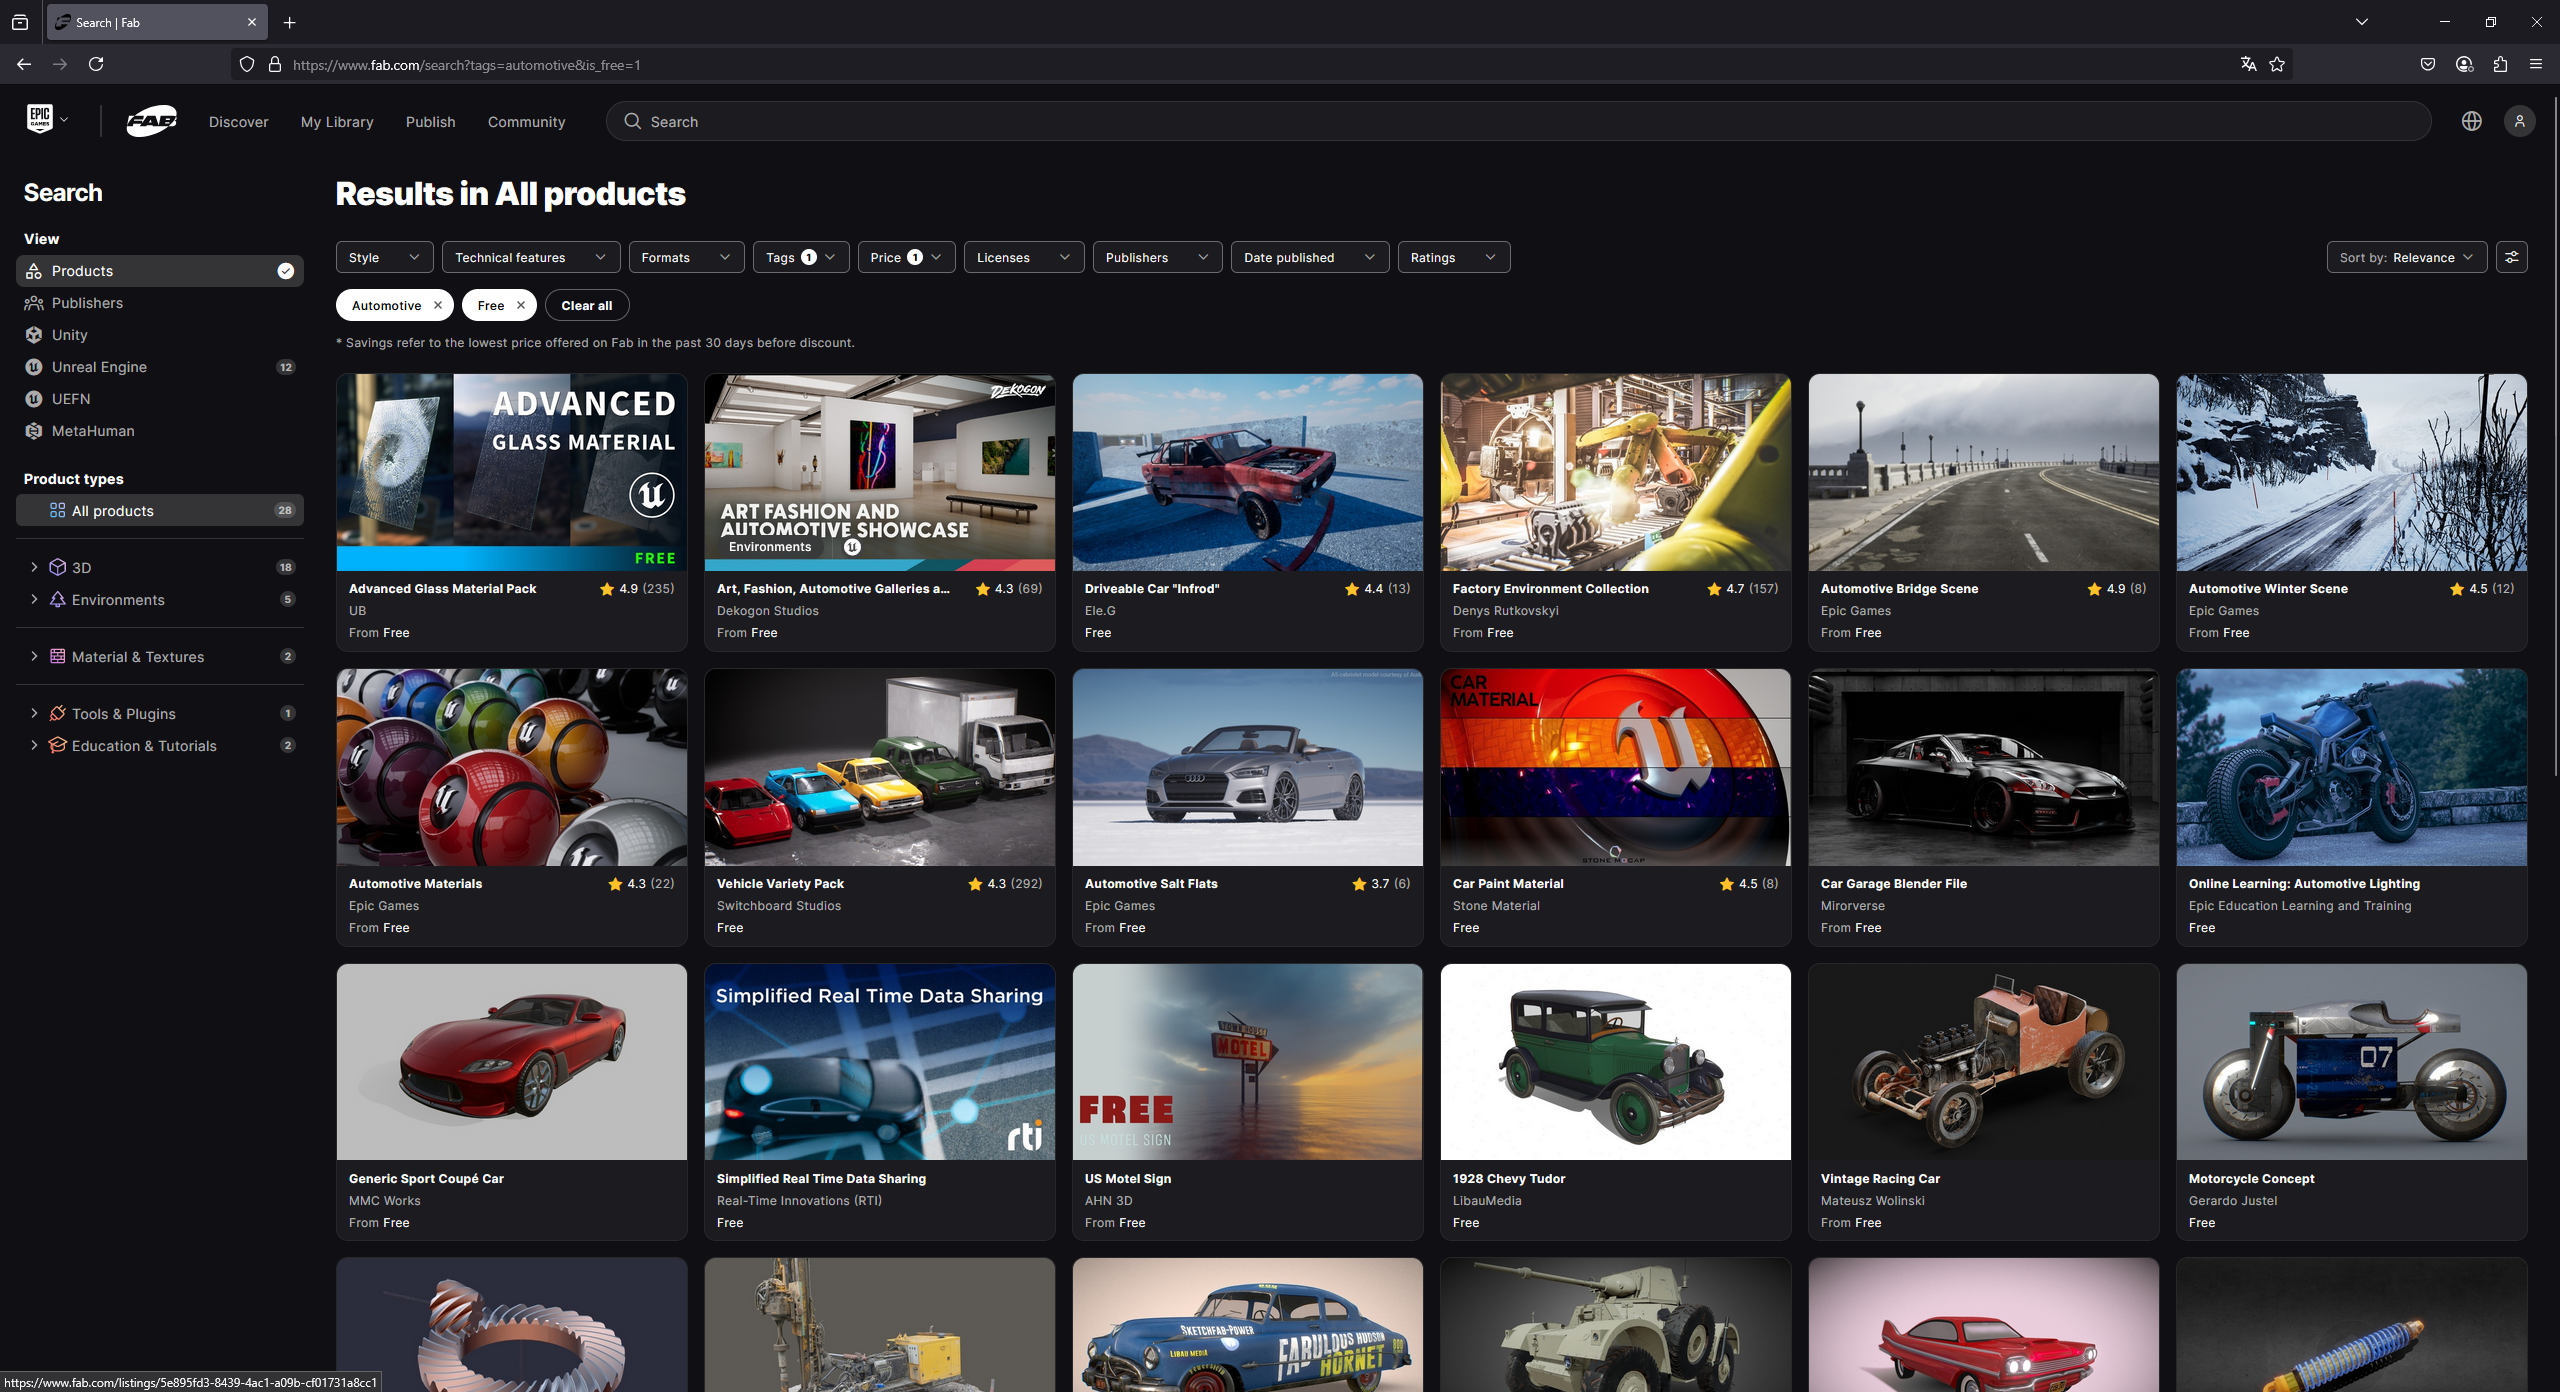Screen dimensions: 2560x1392
Task: Open the Licenses filter dropdown
Action: [x=1023, y=257]
